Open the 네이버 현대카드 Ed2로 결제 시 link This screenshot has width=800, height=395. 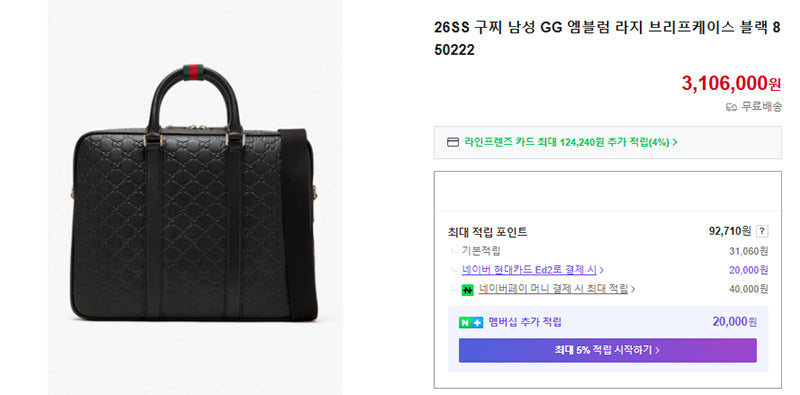point(529,270)
